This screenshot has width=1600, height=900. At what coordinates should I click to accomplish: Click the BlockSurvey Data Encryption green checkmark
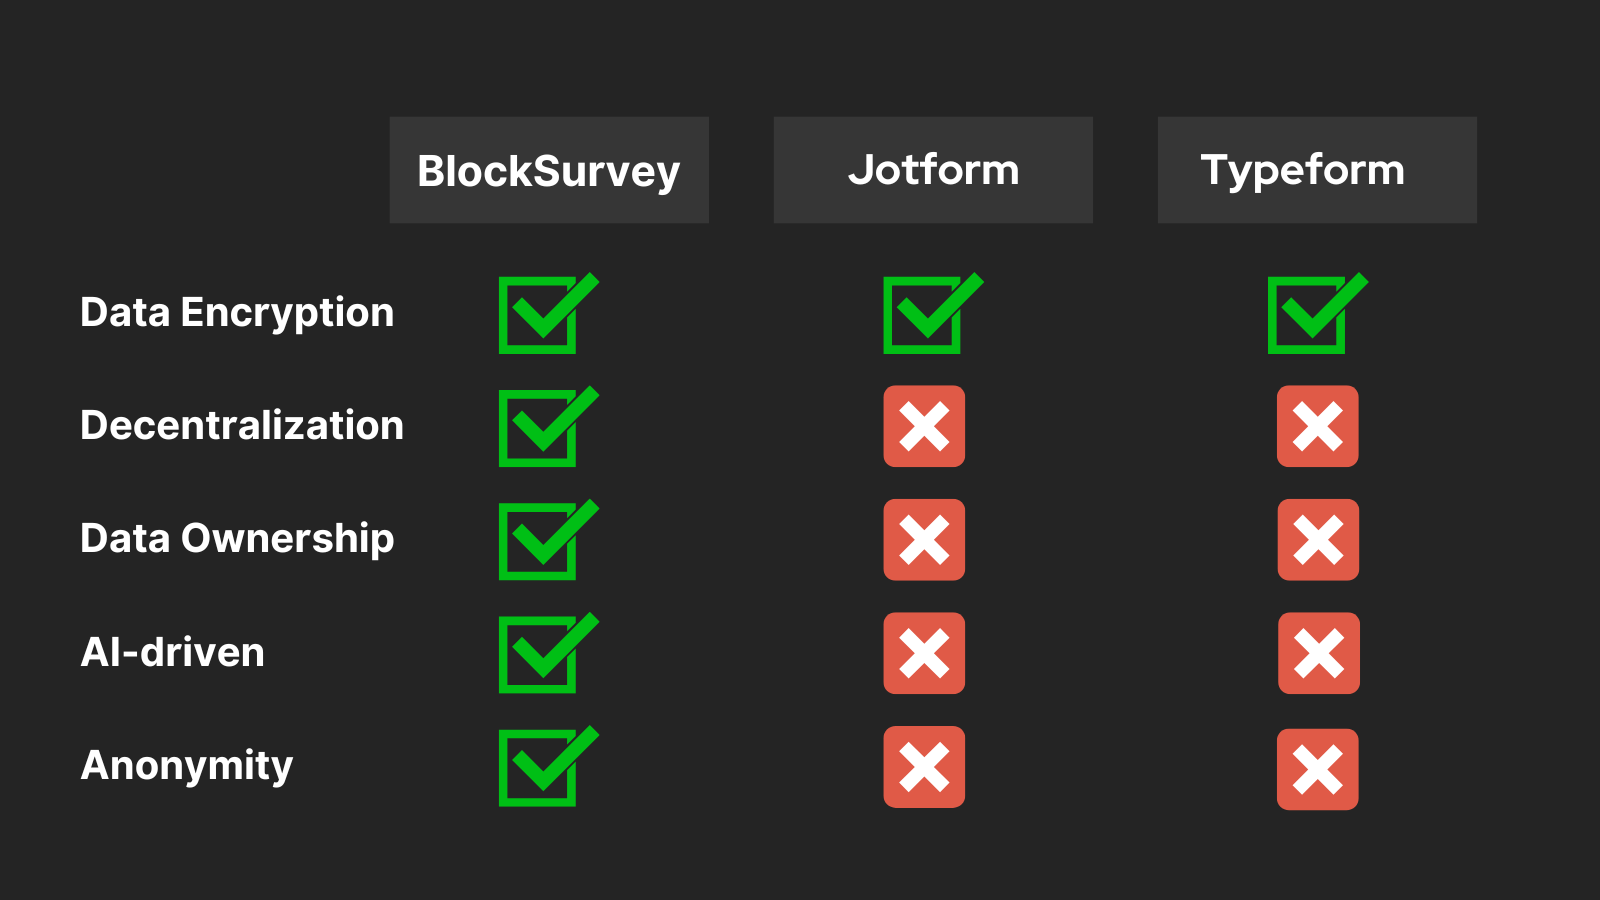coord(548,313)
